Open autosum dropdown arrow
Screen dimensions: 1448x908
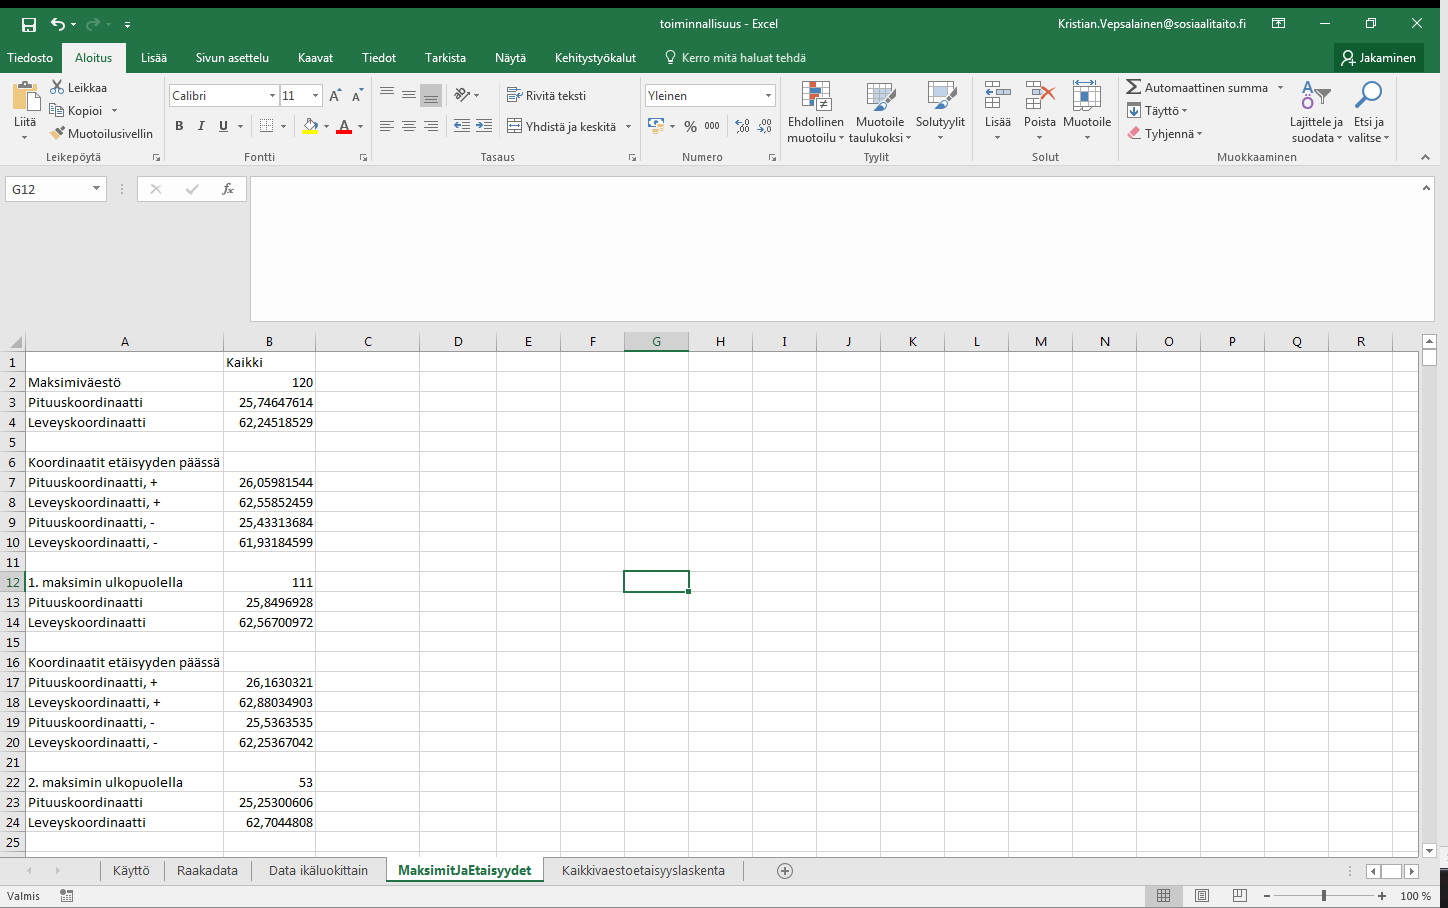click(1280, 88)
